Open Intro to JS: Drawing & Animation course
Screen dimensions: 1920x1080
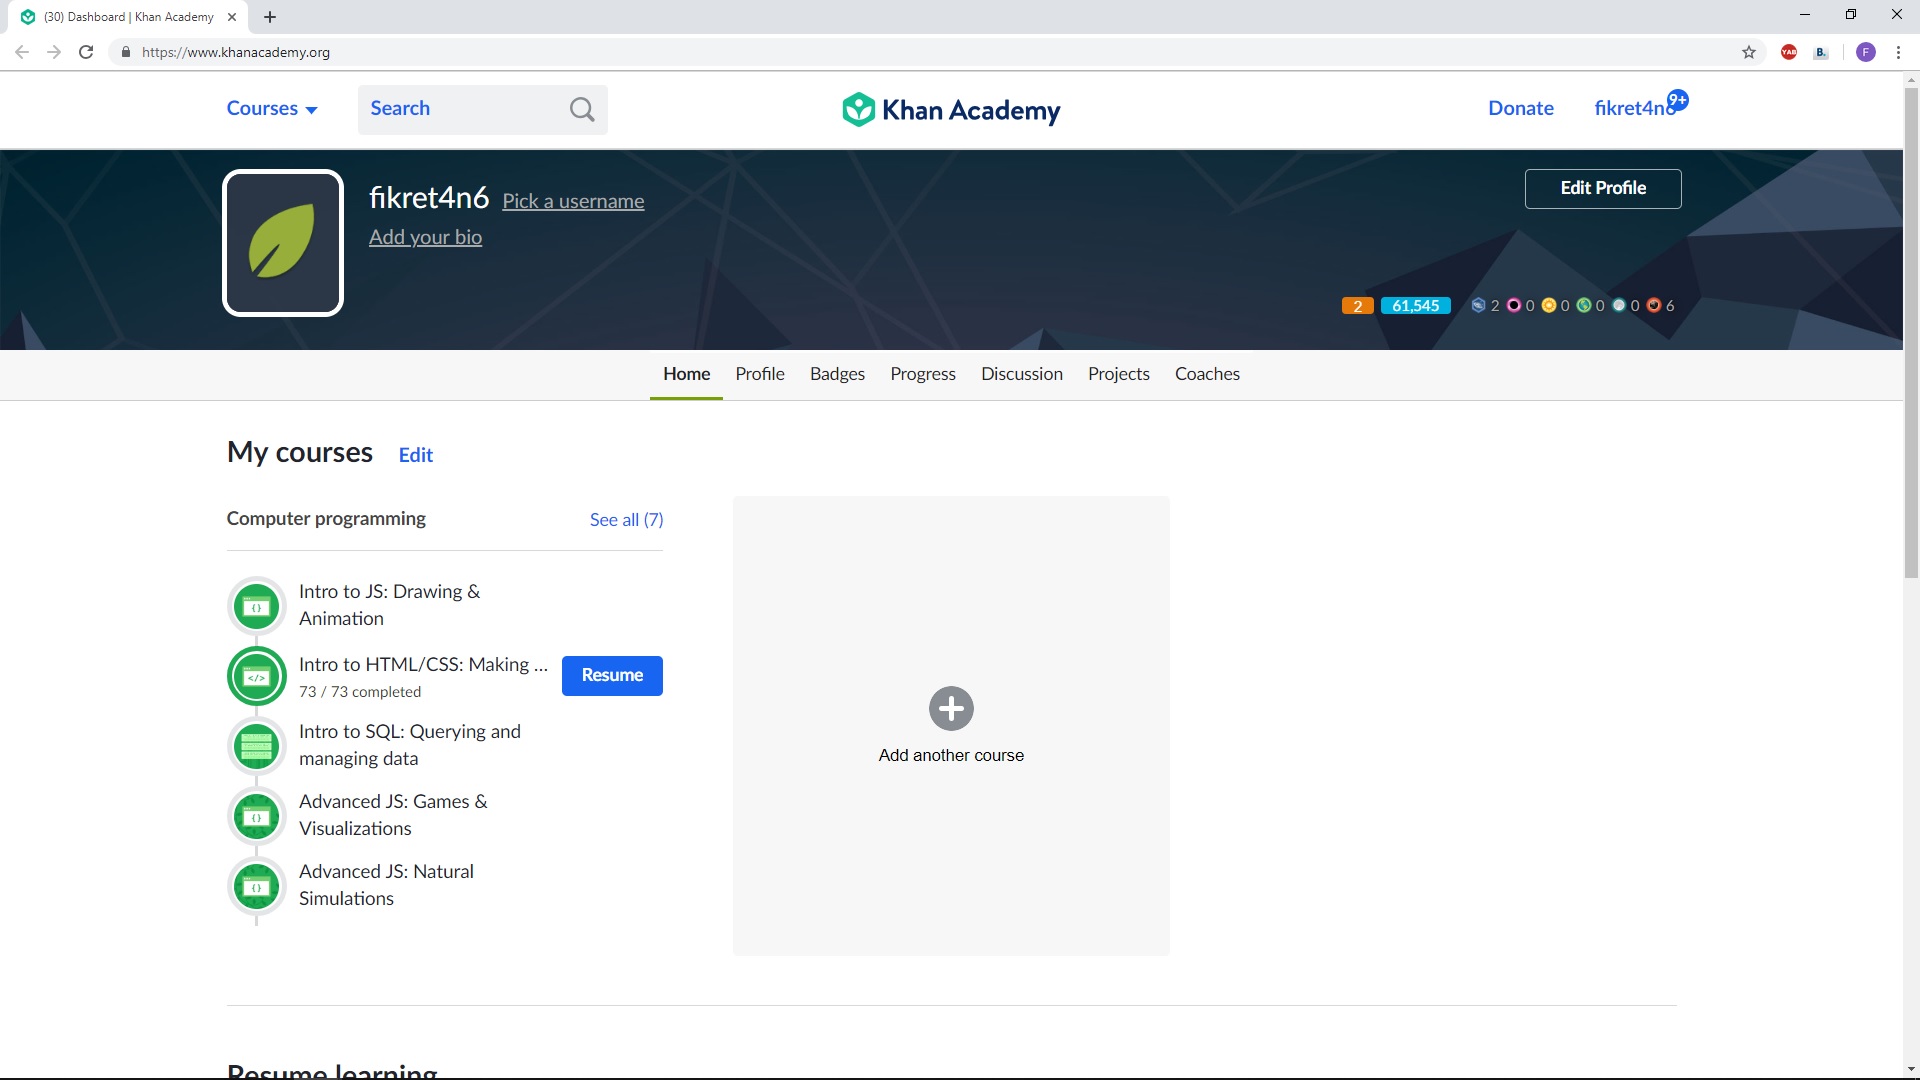point(389,605)
